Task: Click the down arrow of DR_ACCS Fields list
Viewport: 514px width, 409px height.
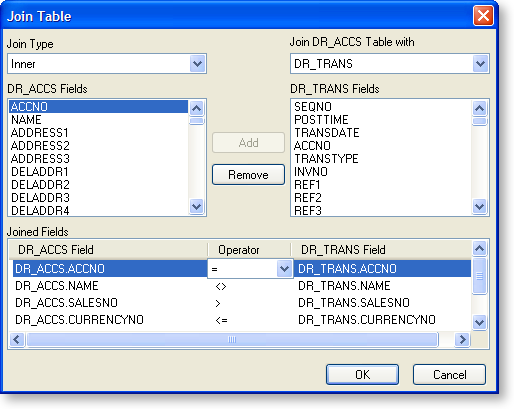Action: [197, 207]
